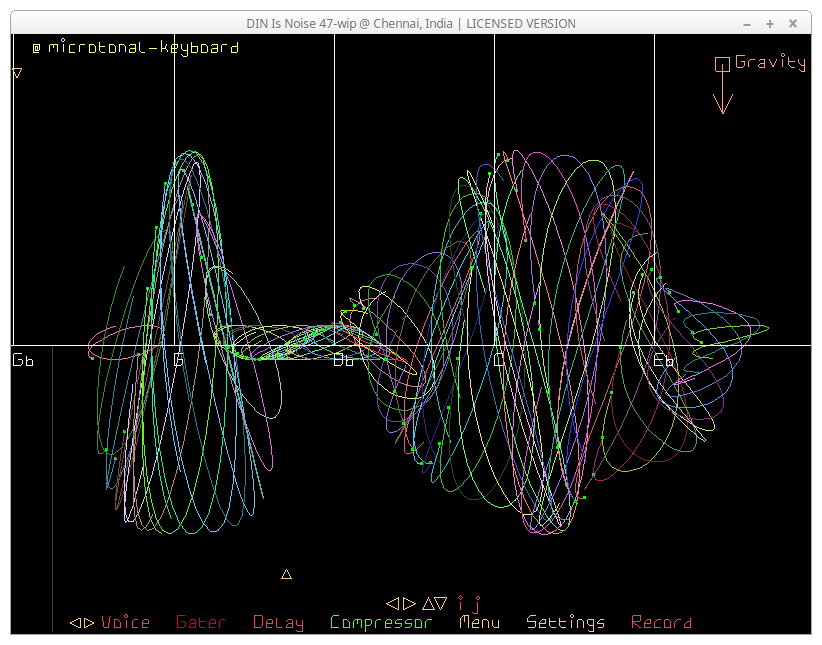Click the down triangle above Menu
Image resolution: width=822 pixels, height=645 pixels.
point(442,604)
